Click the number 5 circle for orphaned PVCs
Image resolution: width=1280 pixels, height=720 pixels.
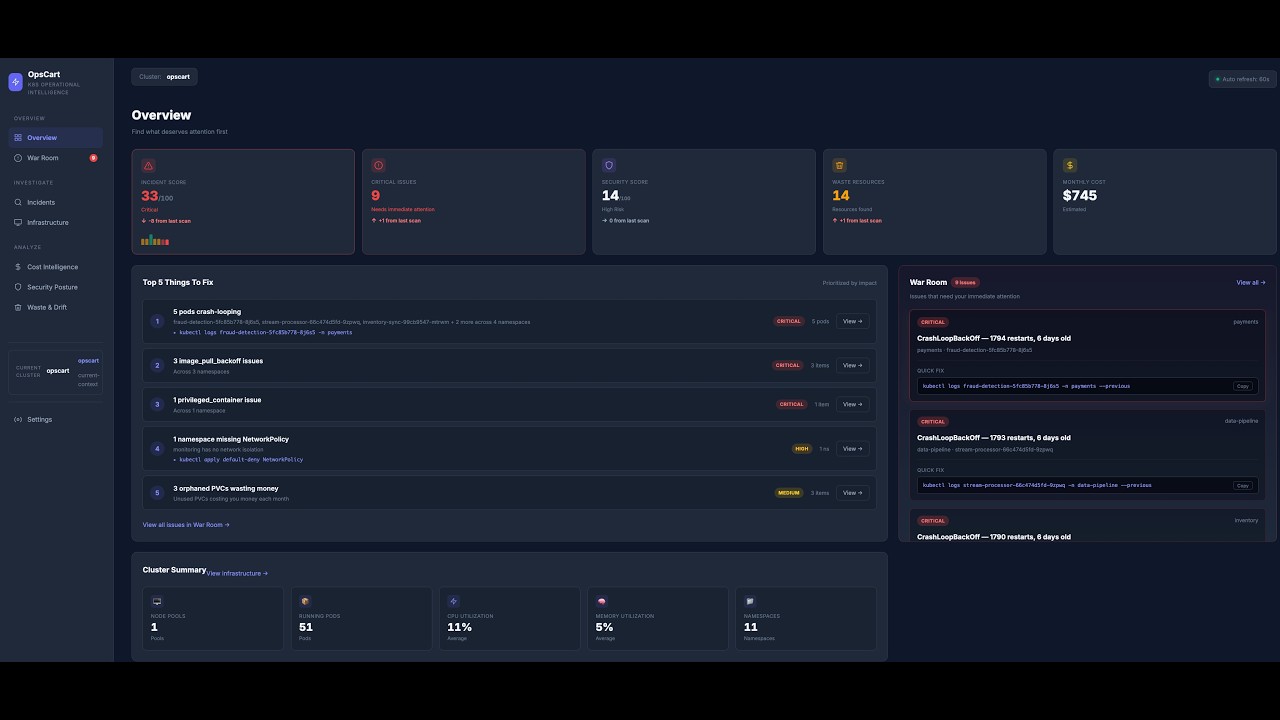pyautogui.click(x=157, y=492)
